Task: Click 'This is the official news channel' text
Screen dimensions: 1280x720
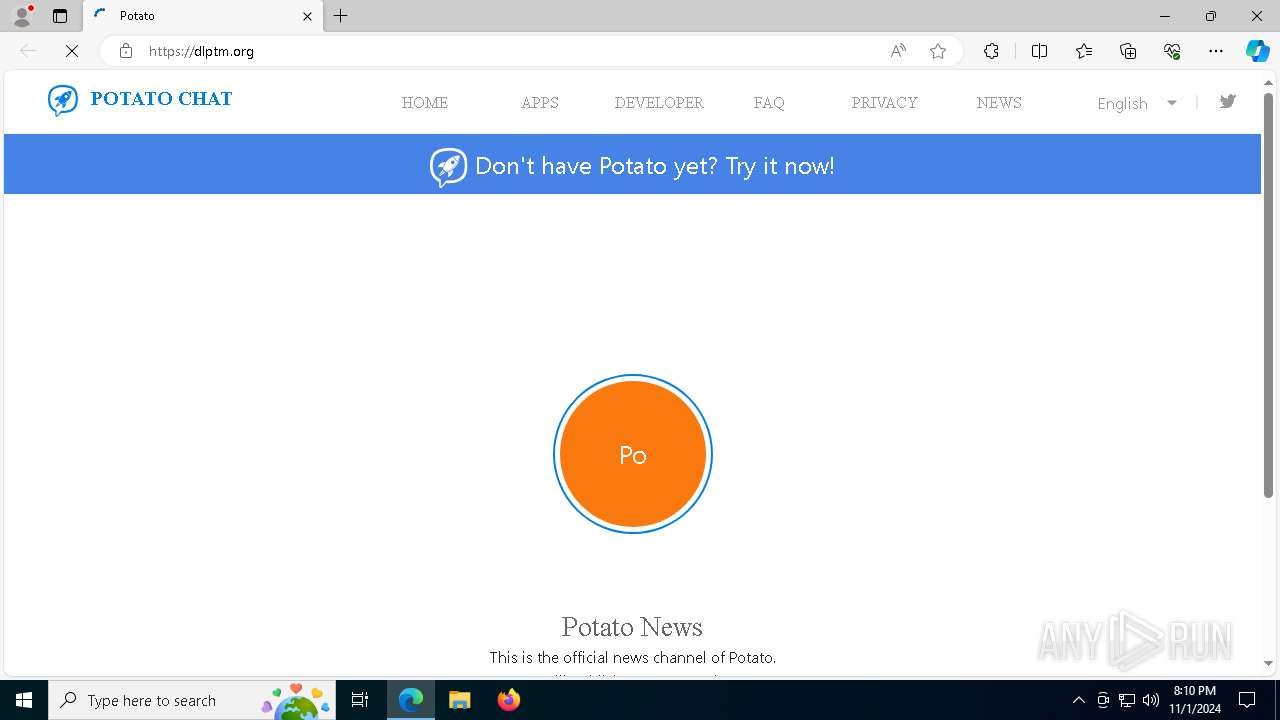Action: pyautogui.click(x=632, y=657)
